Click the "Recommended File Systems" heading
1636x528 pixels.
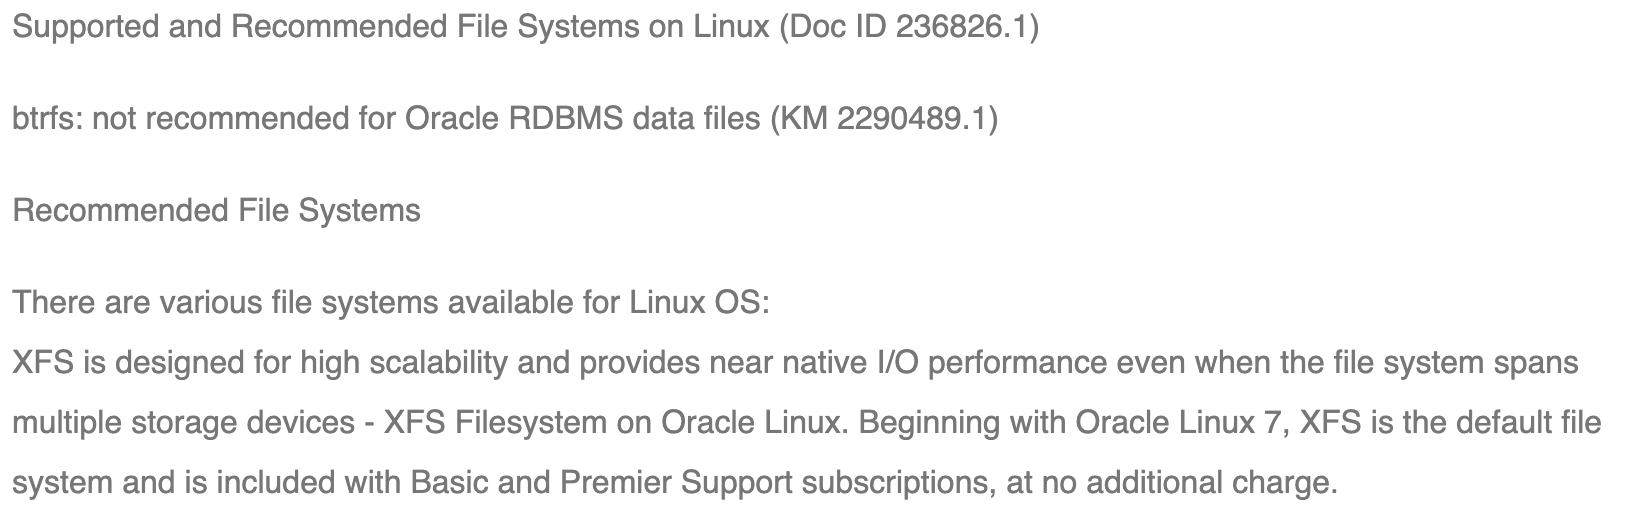[x=216, y=211]
